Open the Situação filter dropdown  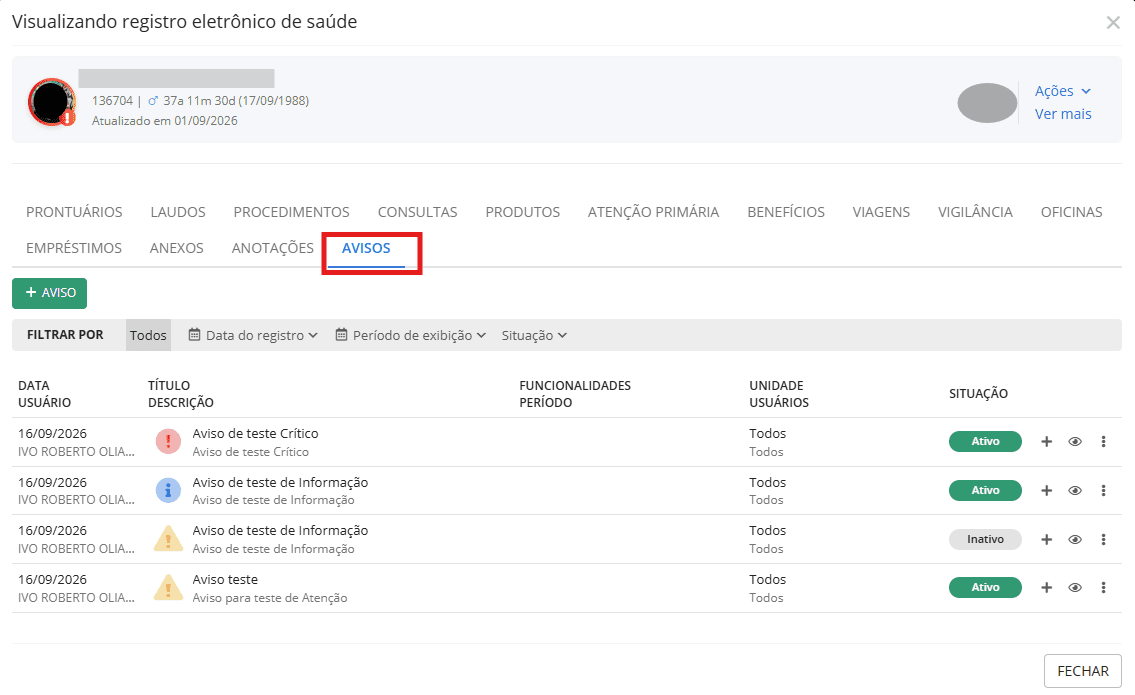(x=534, y=335)
